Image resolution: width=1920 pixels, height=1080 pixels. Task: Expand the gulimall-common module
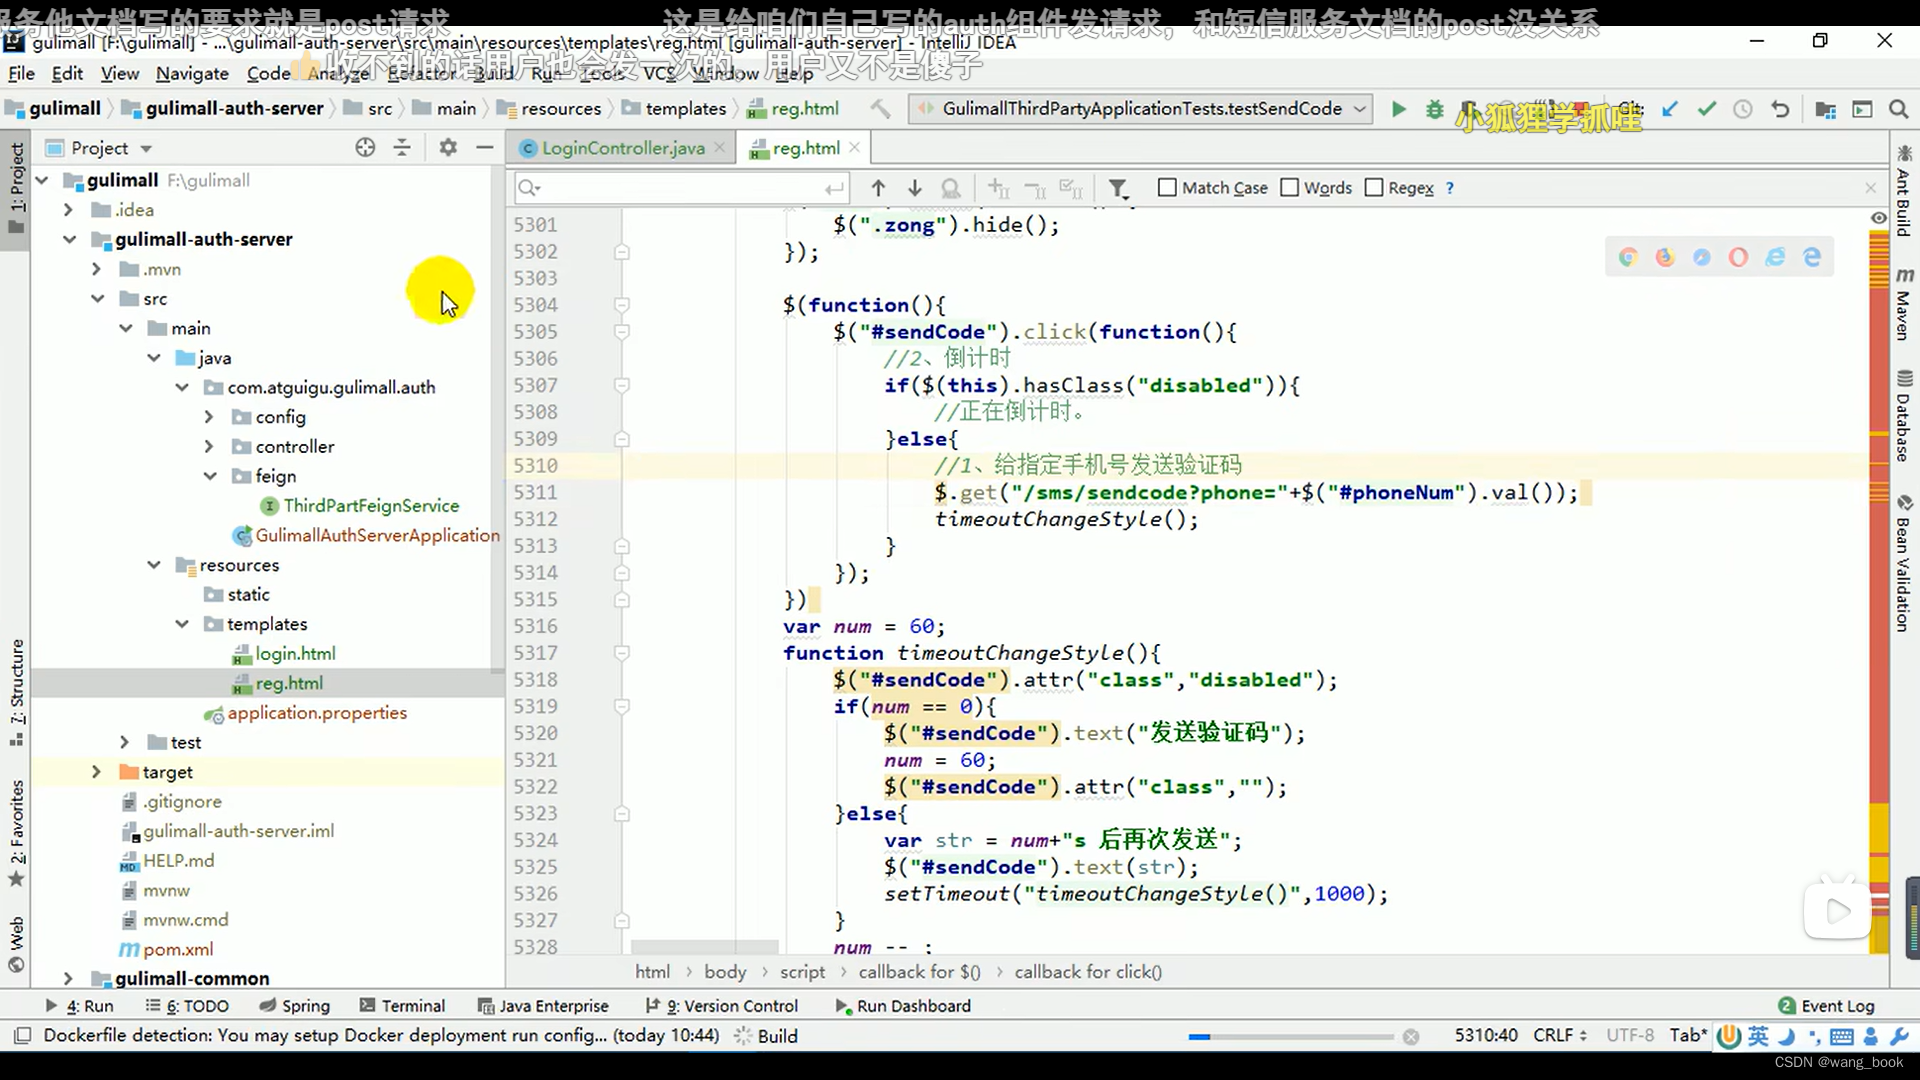tap(68, 979)
